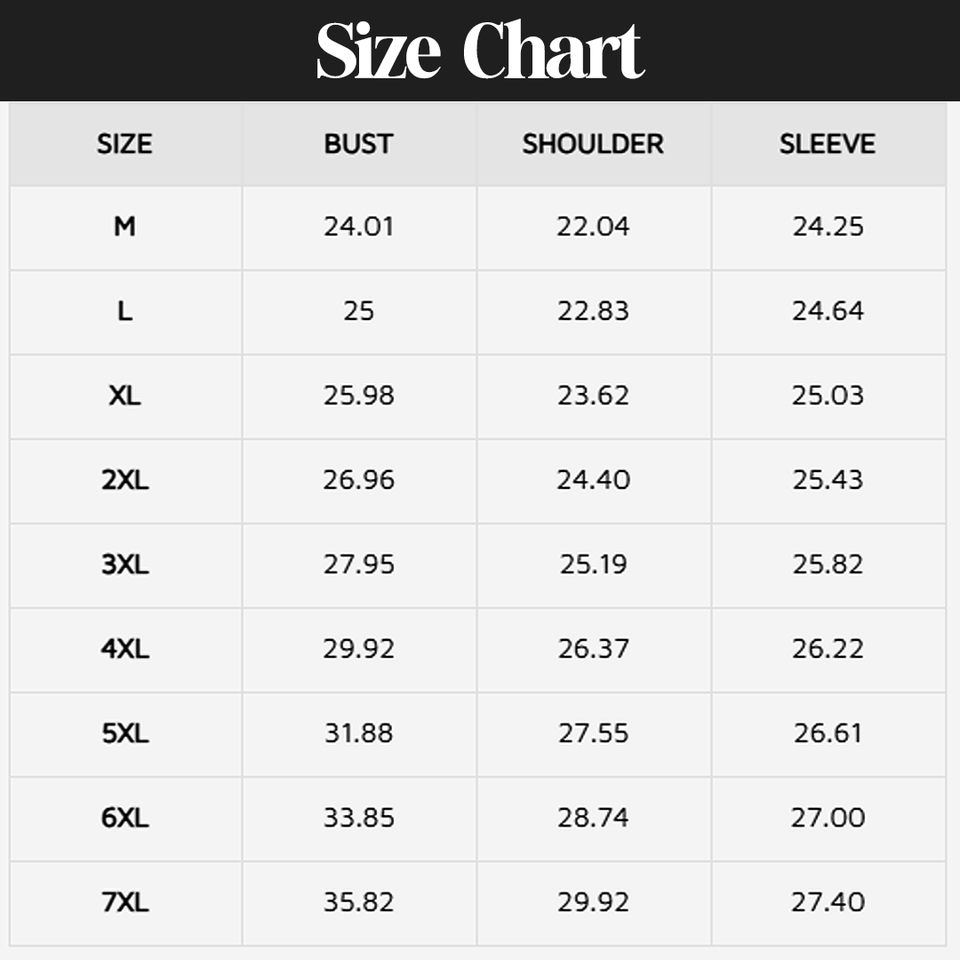Click the 6XL size row label

click(x=125, y=817)
